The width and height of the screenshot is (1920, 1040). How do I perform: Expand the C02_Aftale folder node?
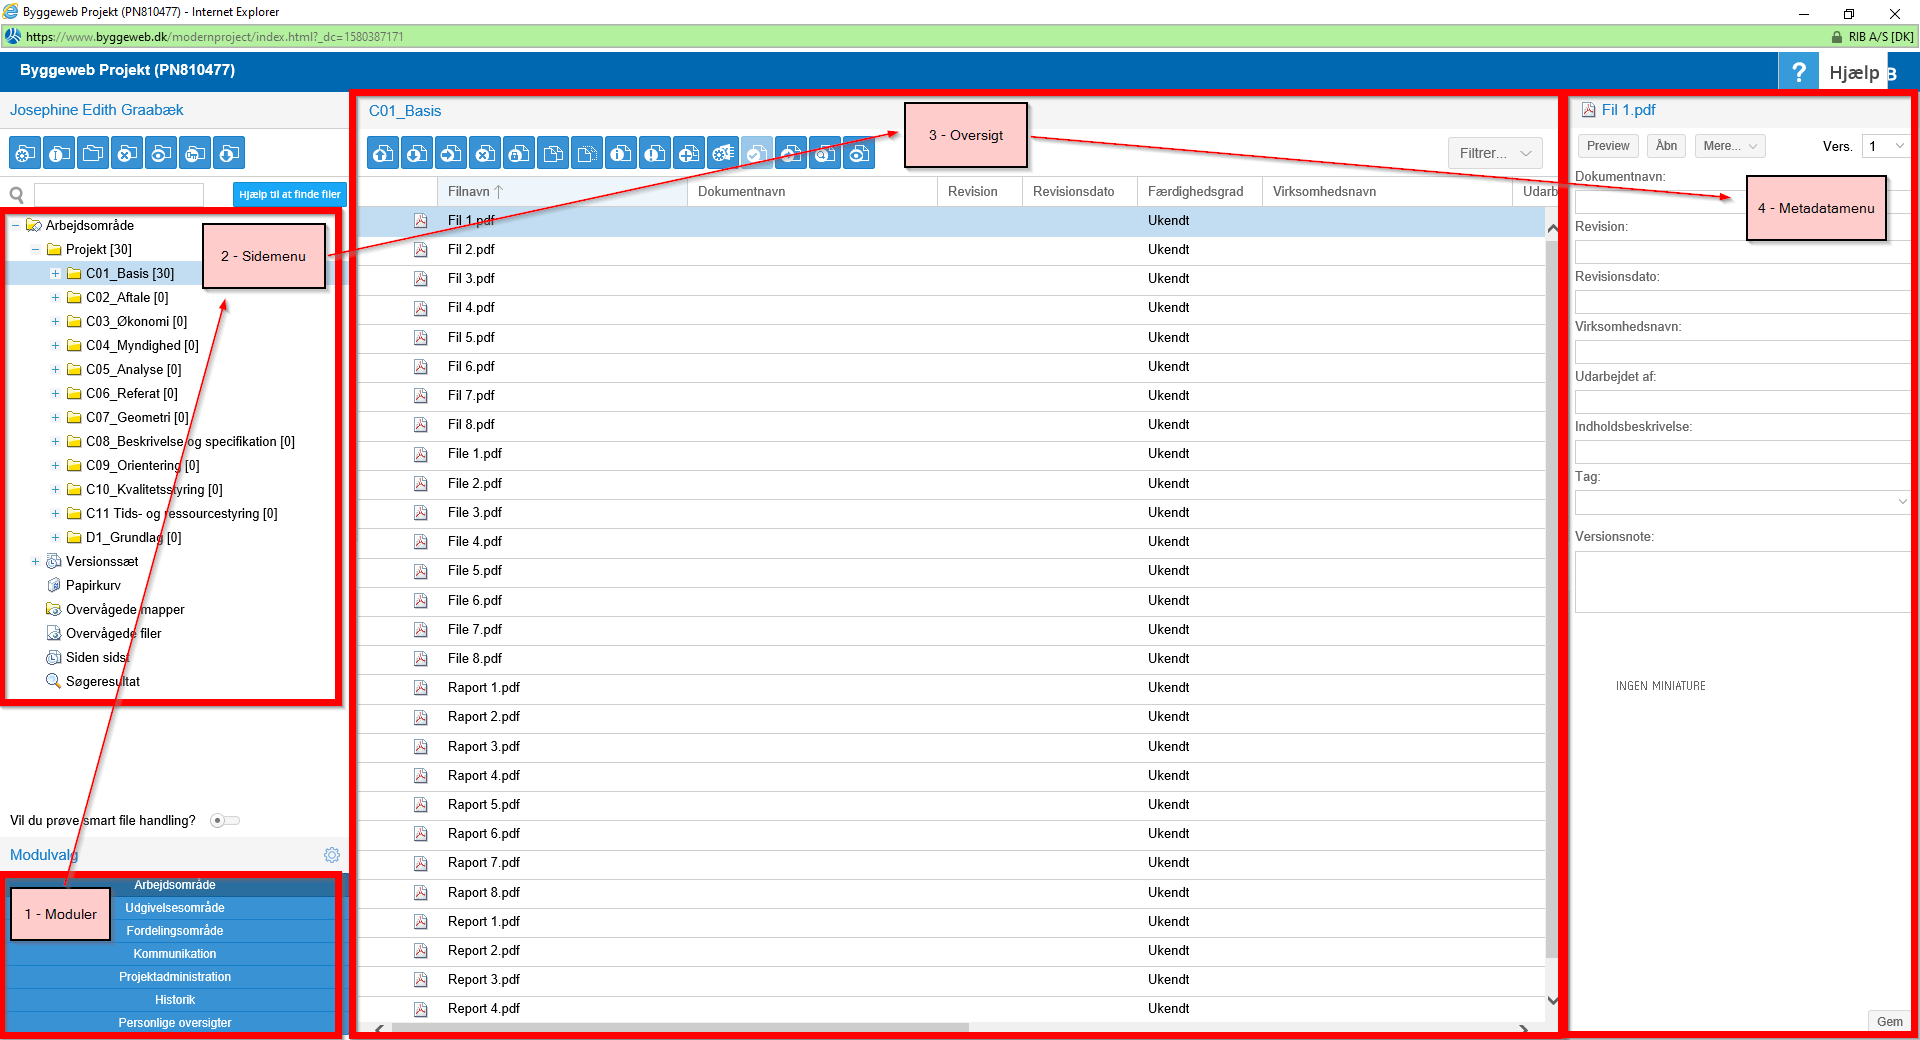[x=55, y=298]
